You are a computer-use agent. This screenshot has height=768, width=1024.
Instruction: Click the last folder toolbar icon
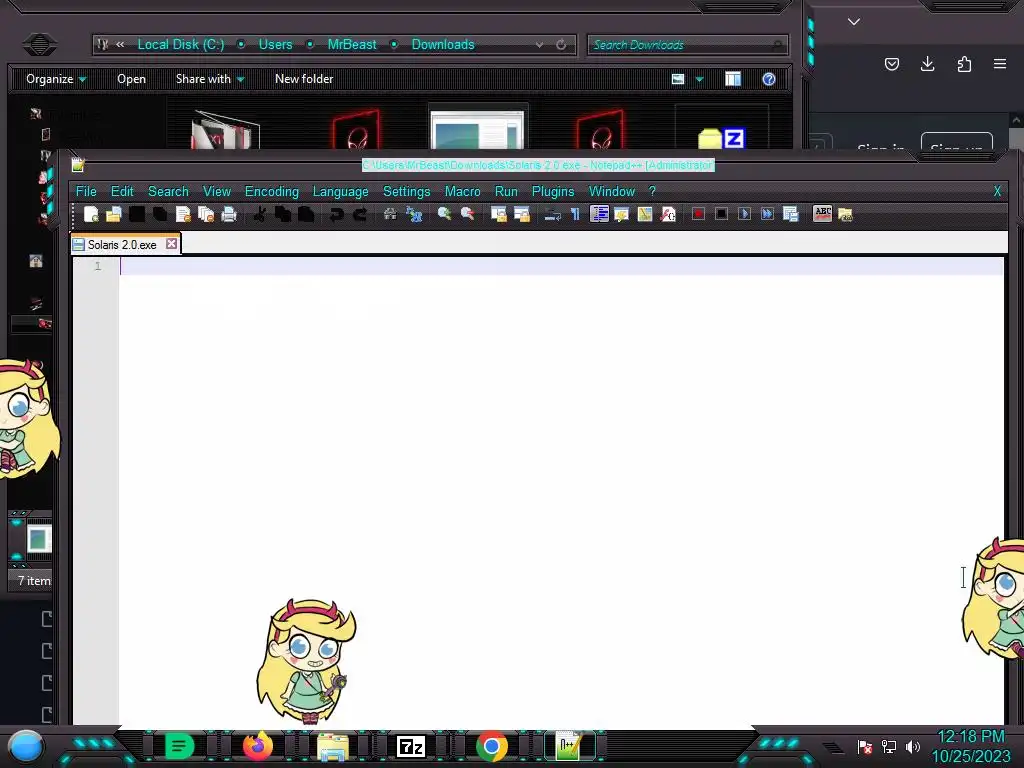pos(845,214)
